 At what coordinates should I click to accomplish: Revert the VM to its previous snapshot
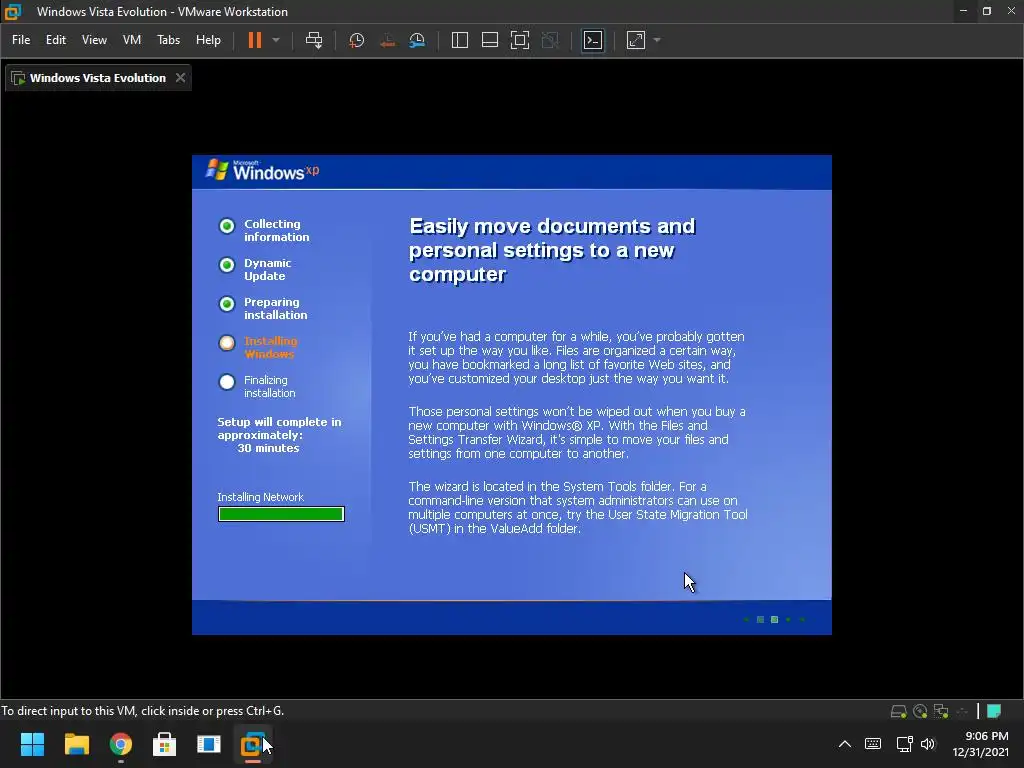pos(387,40)
